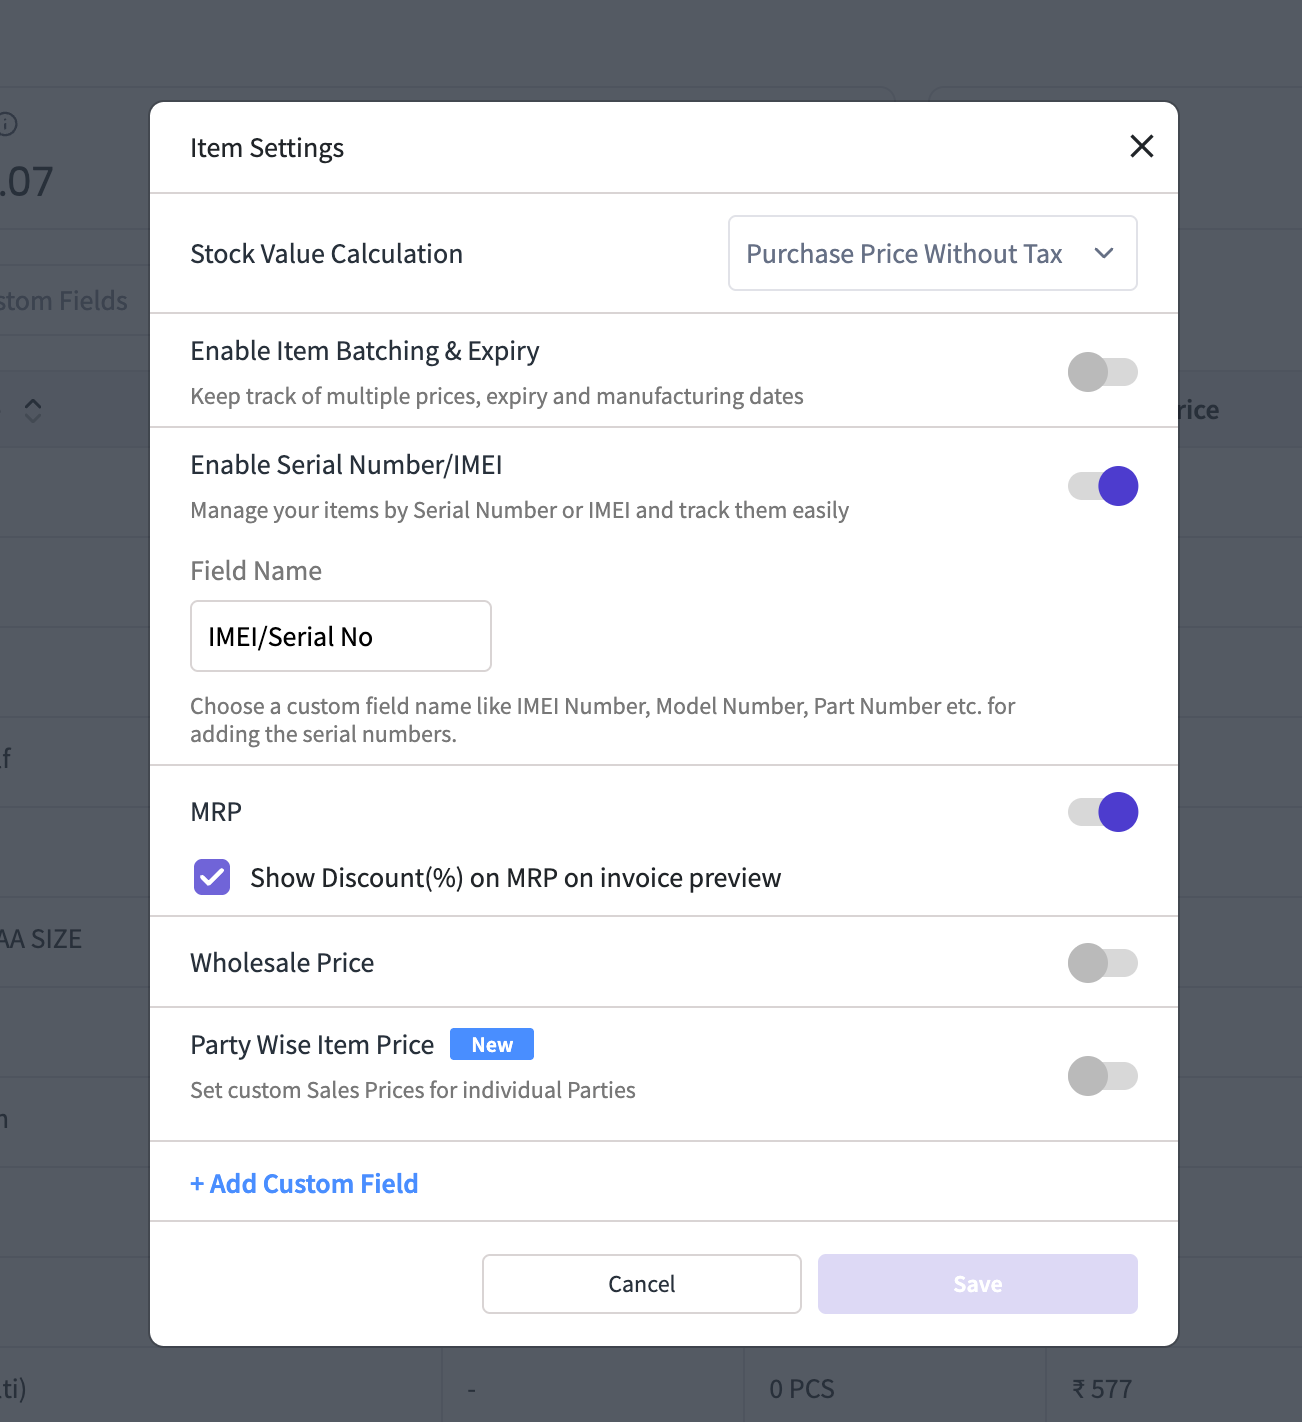Uncheck Show Discount(%) on MRP checkbox
This screenshot has width=1302, height=1422.
(x=212, y=878)
